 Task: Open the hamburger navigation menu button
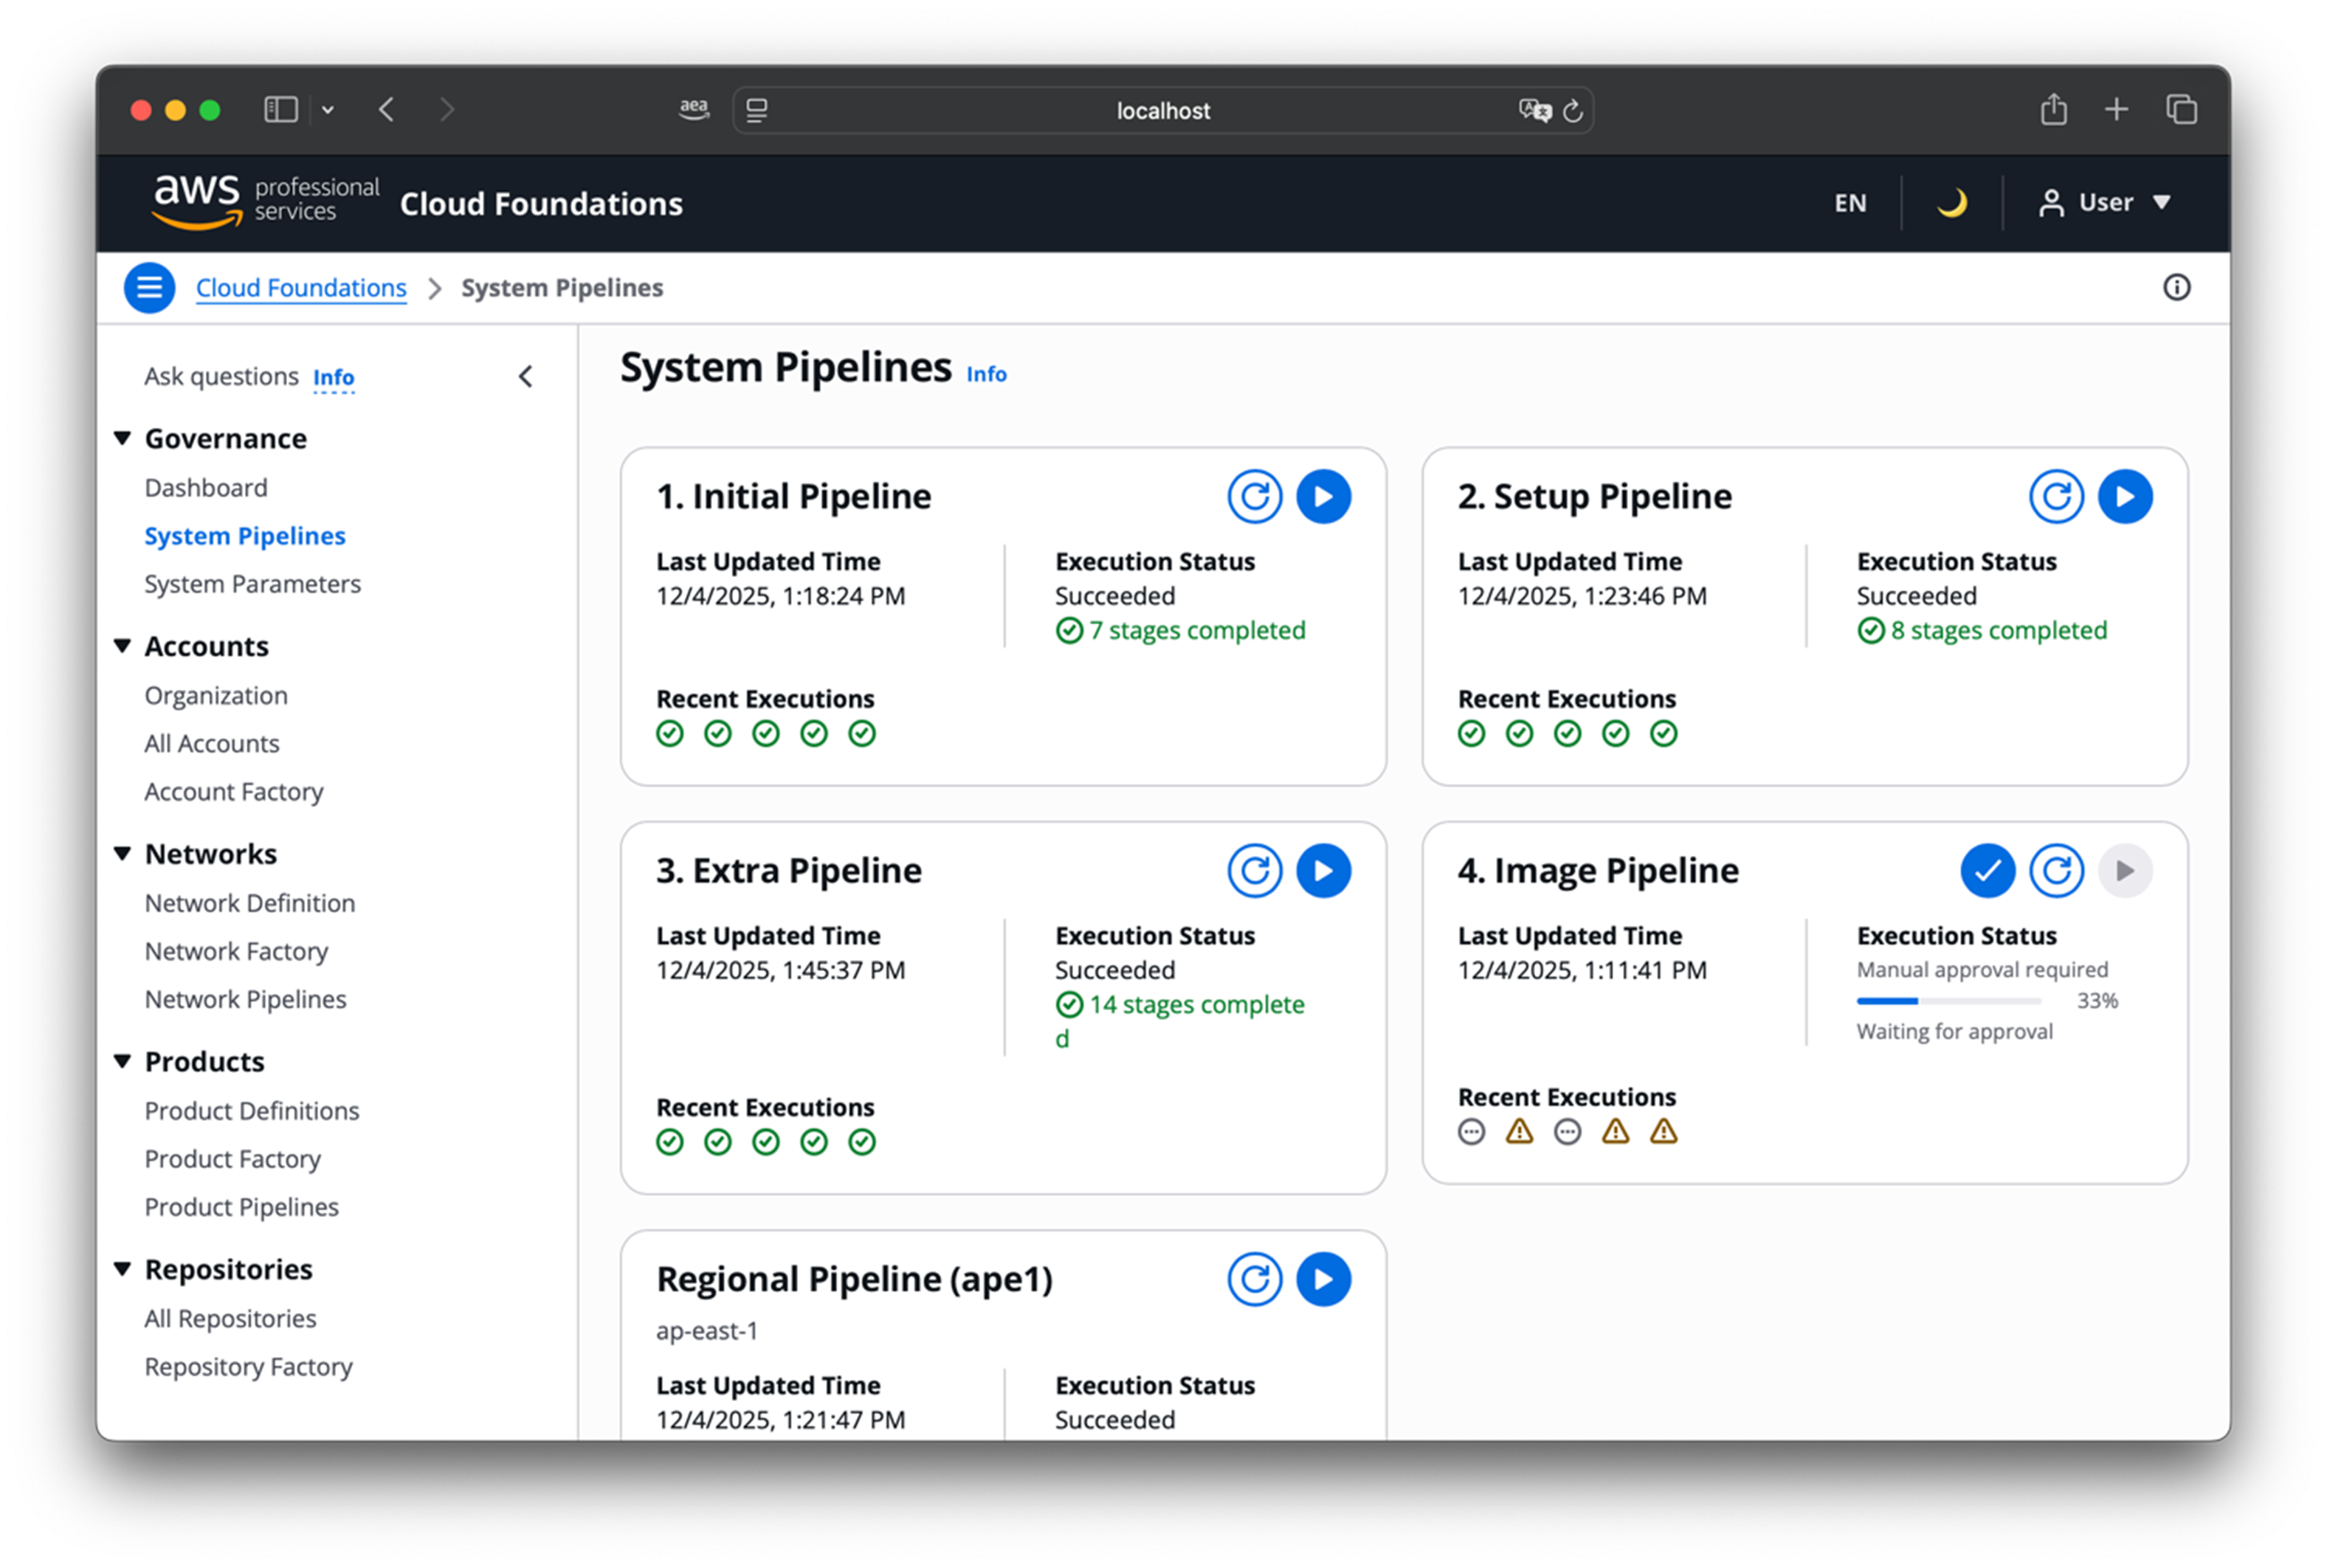pyautogui.click(x=149, y=287)
